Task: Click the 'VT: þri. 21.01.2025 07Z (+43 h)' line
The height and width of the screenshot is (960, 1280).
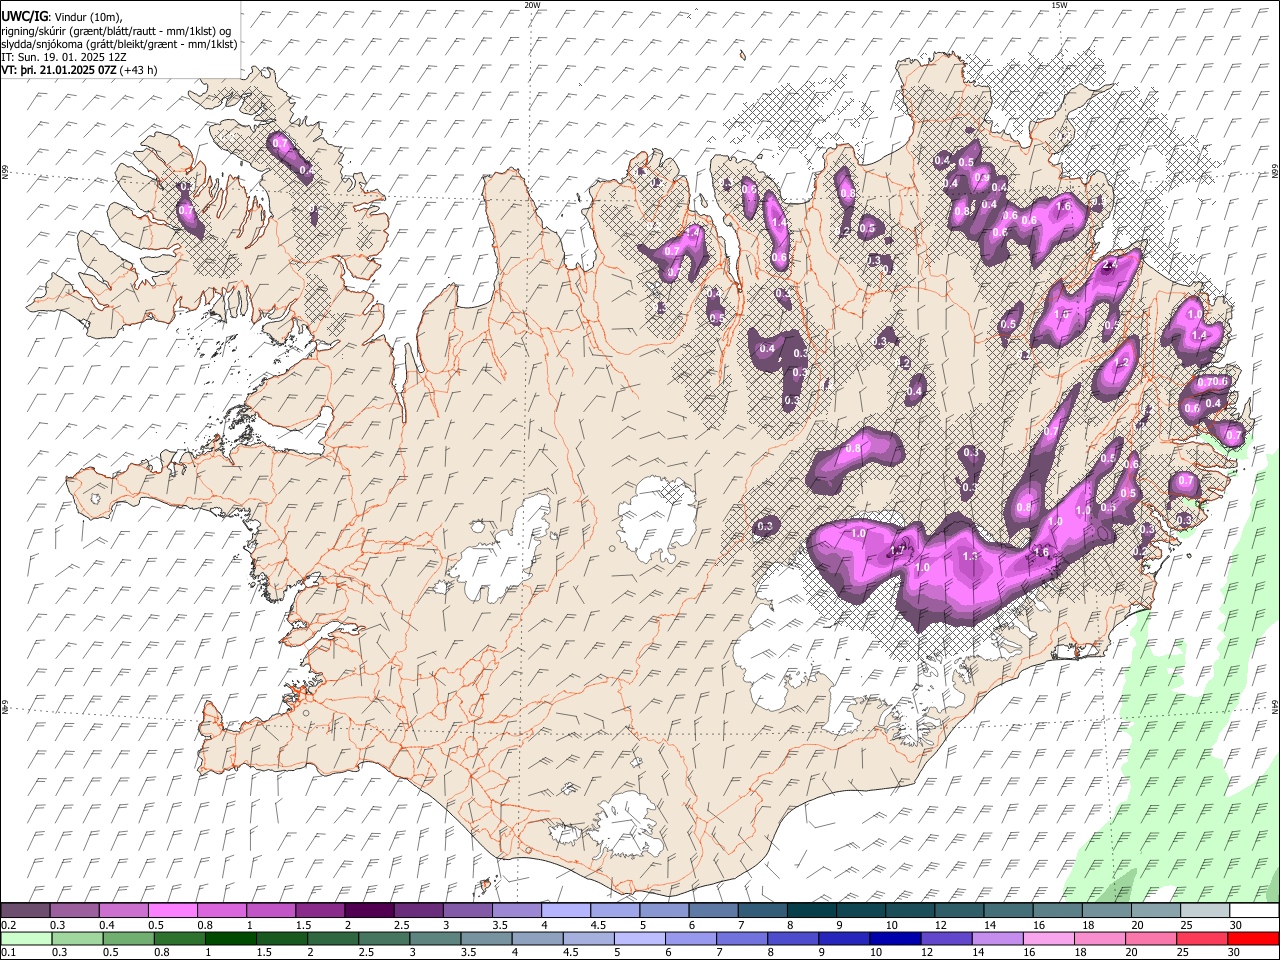Action: 79,71
